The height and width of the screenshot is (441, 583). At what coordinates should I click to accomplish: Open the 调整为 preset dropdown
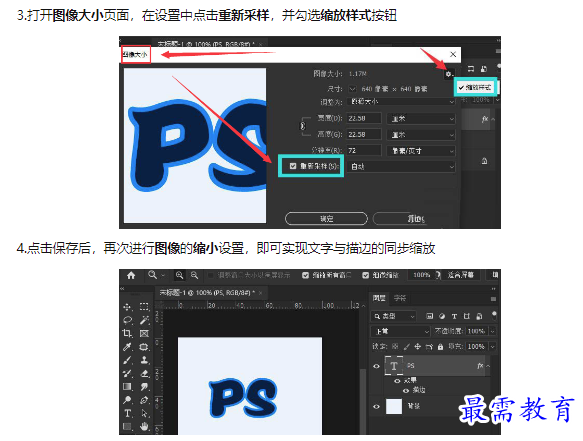[x=401, y=102]
